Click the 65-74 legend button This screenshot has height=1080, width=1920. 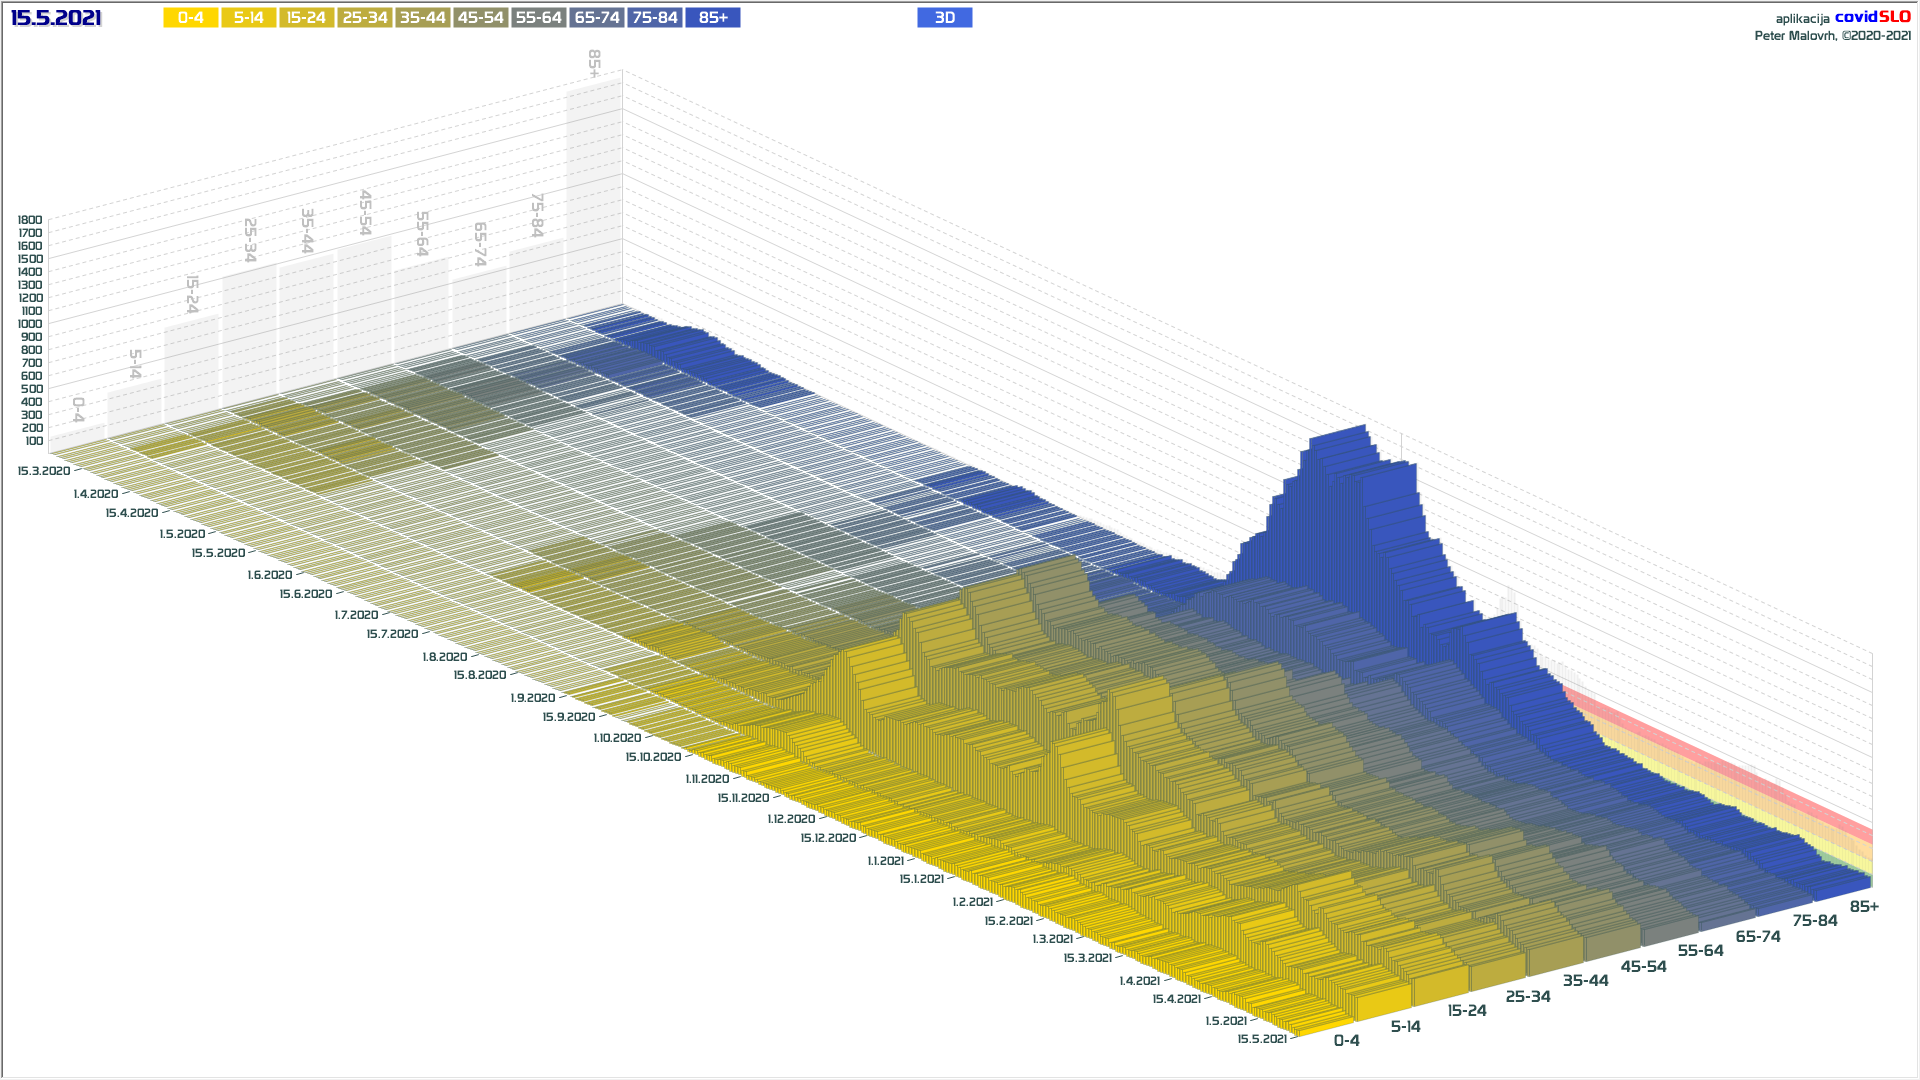(x=596, y=18)
